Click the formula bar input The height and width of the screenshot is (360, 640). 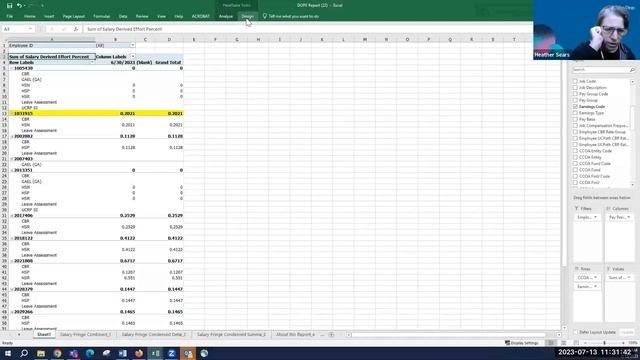point(308,29)
